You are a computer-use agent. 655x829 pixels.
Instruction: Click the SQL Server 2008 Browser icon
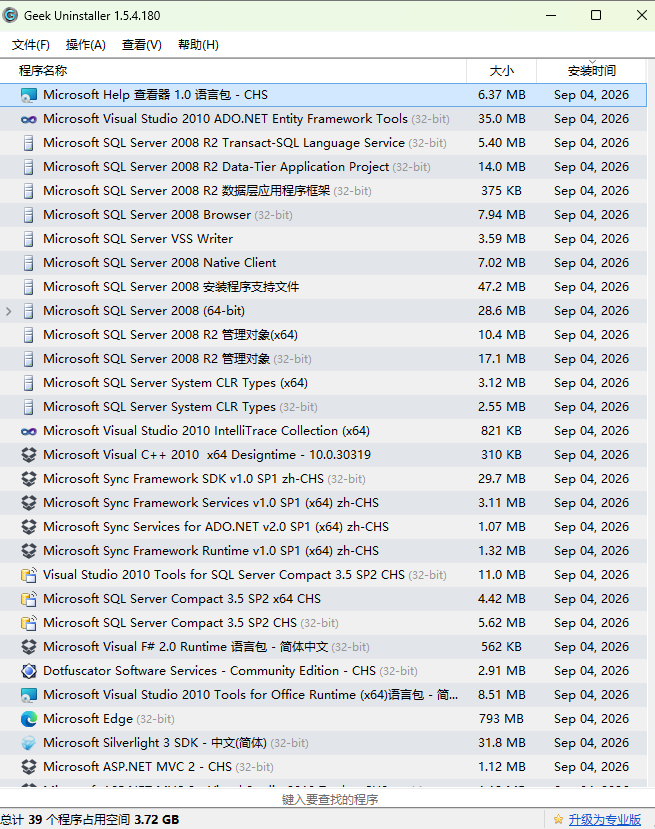[x=29, y=215]
